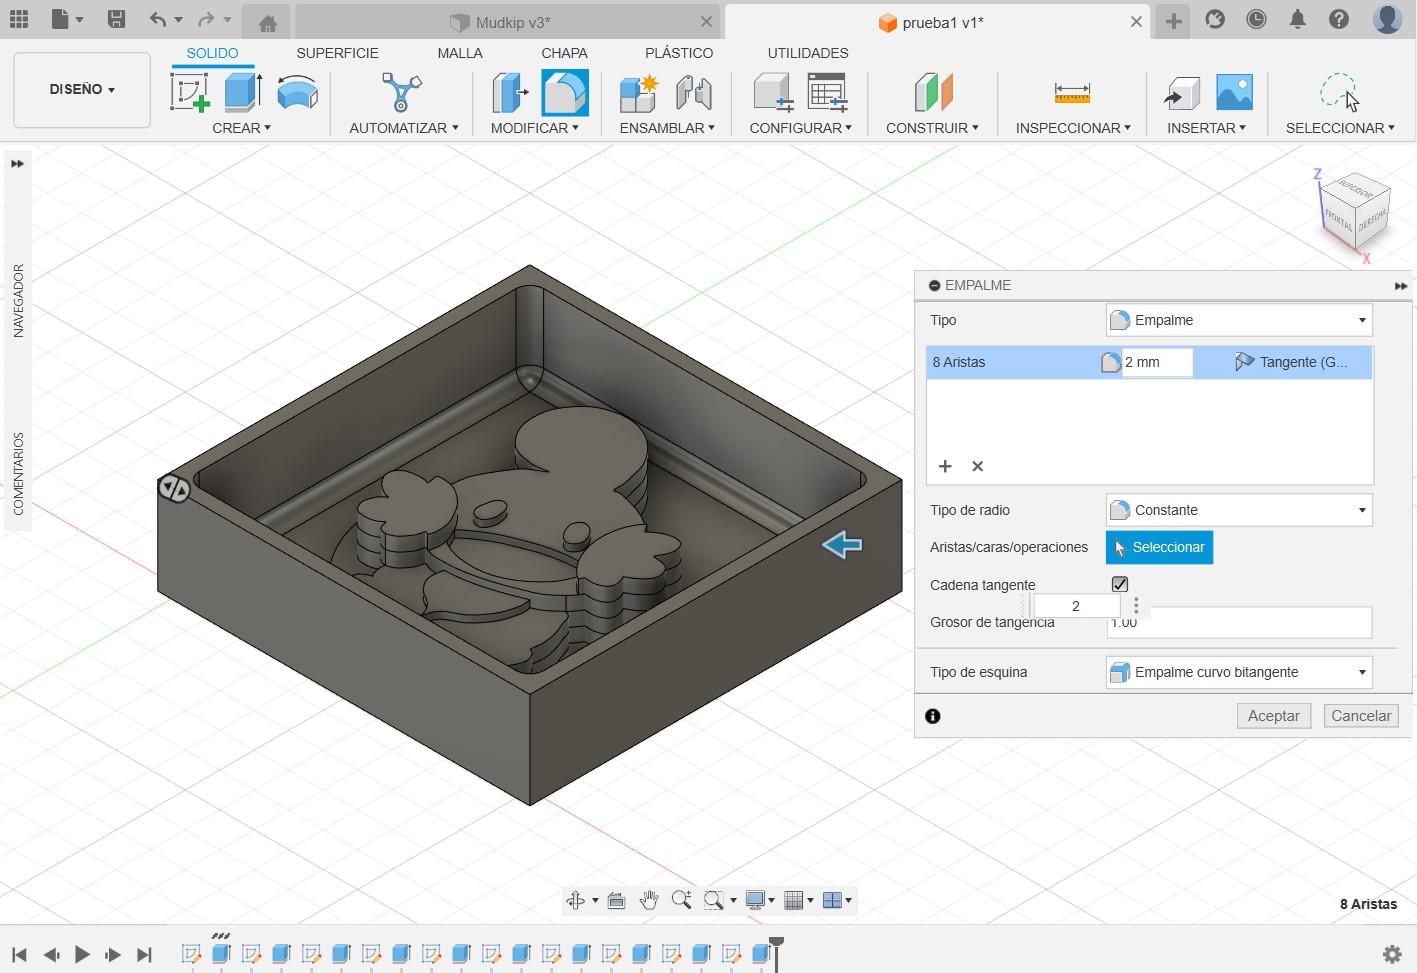Open the Tangente continuity dropdown
Viewport: 1417px width, 973px height.
tap(1291, 362)
